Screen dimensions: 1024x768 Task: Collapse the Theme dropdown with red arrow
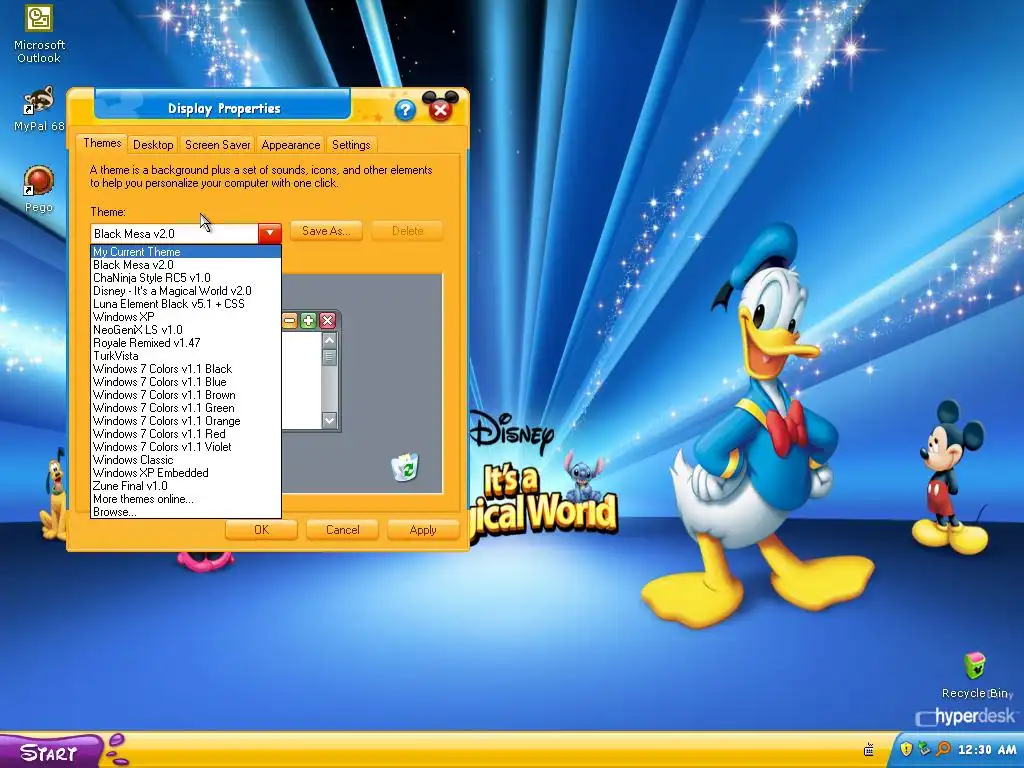coord(270,233)
